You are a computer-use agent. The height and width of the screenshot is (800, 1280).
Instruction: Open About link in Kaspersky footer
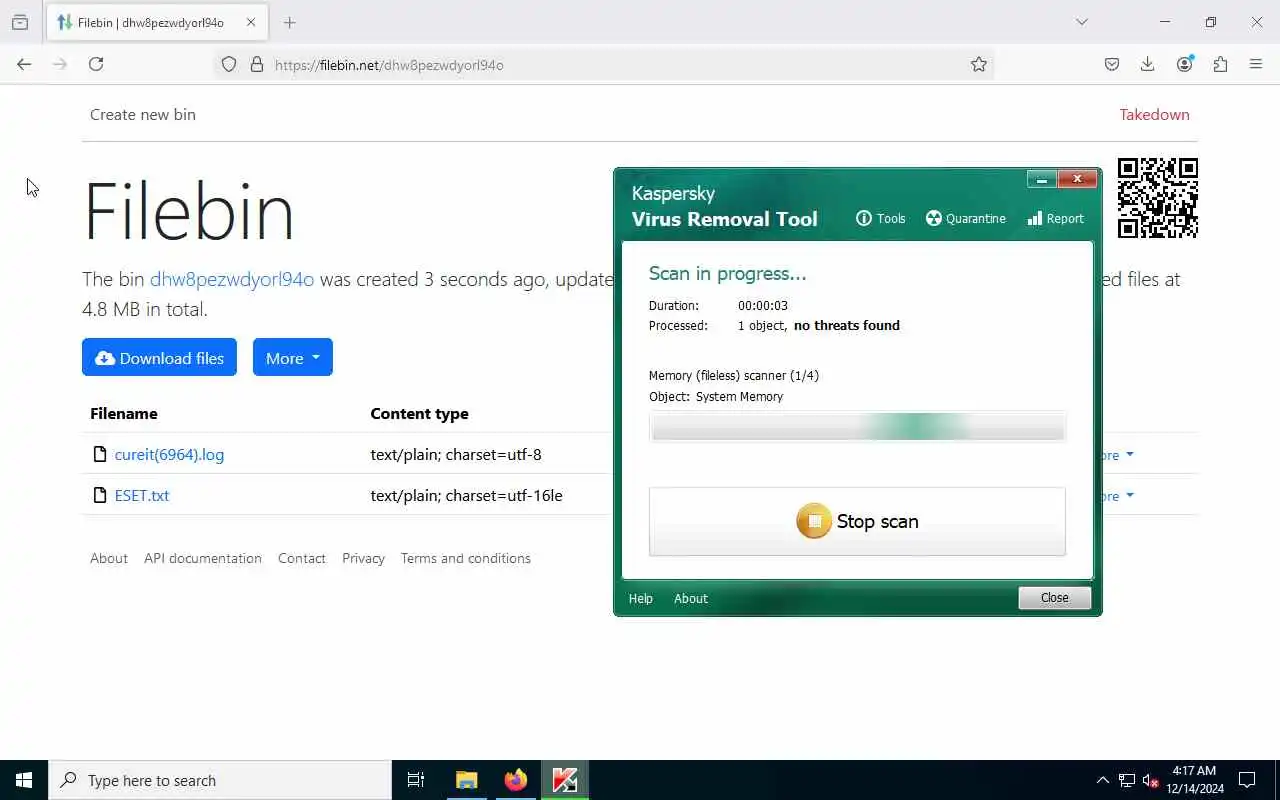pos(690,598)
